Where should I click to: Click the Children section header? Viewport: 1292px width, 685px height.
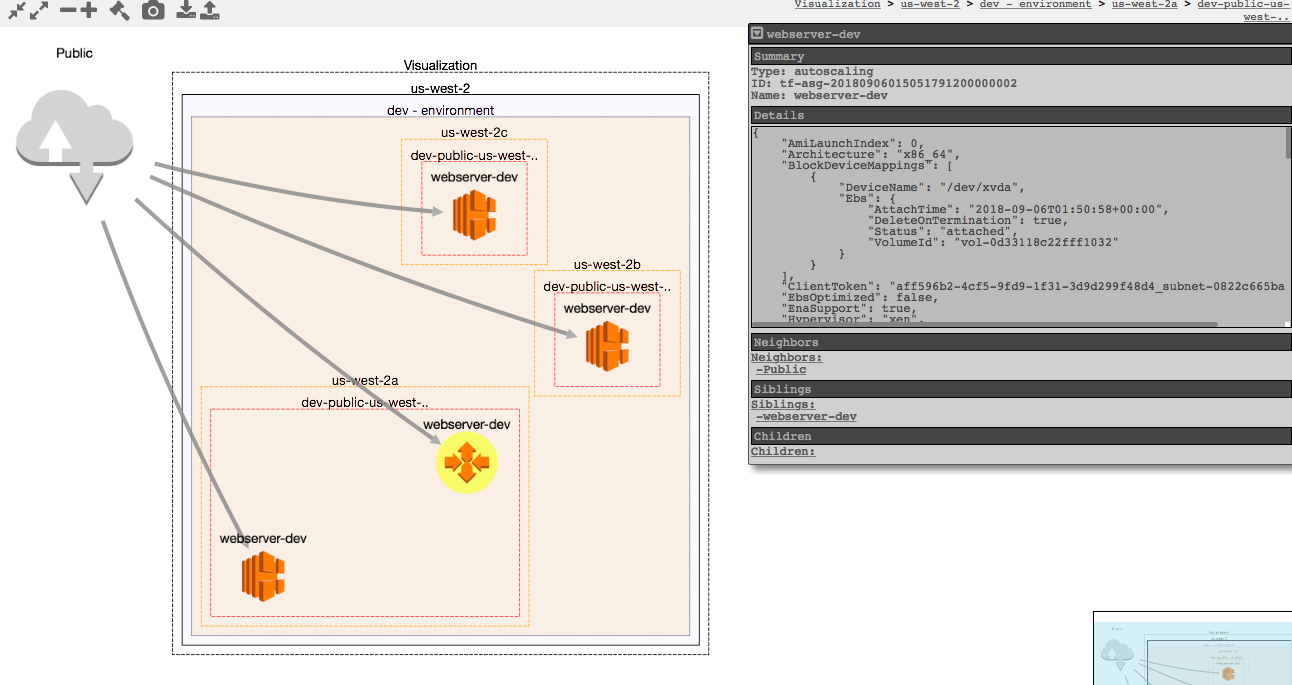[1020, 437]
